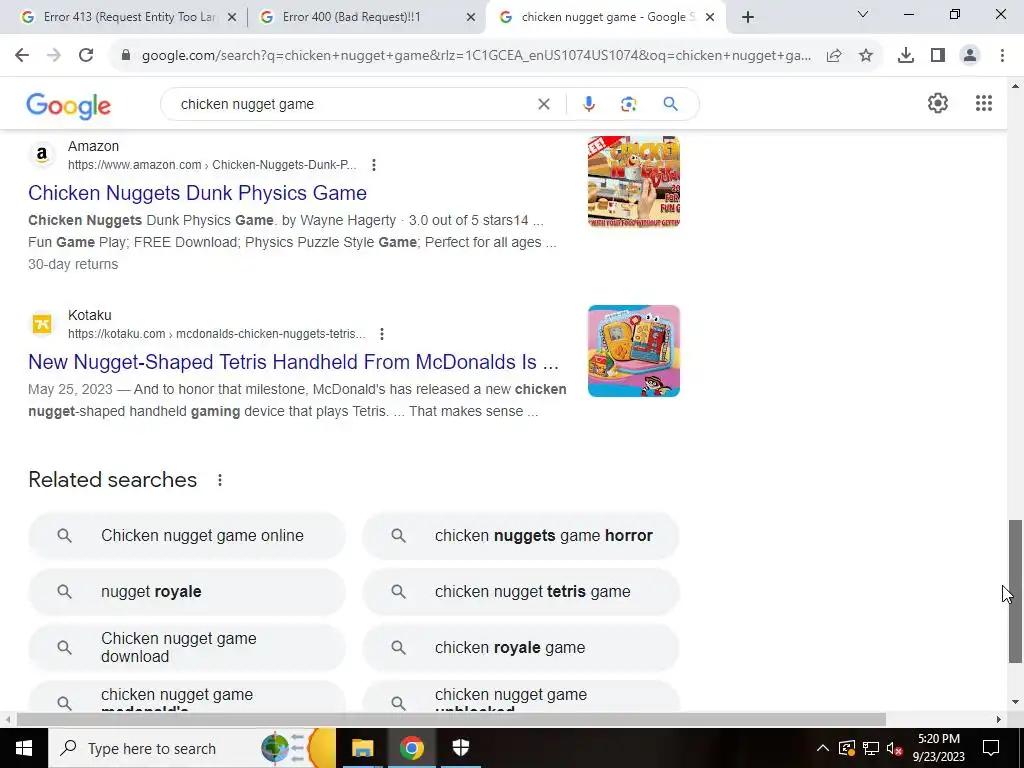Viewport: 1024px width, 768px height.
Task: Click the Kotaku favicon in results
Action: coord(42,324)
